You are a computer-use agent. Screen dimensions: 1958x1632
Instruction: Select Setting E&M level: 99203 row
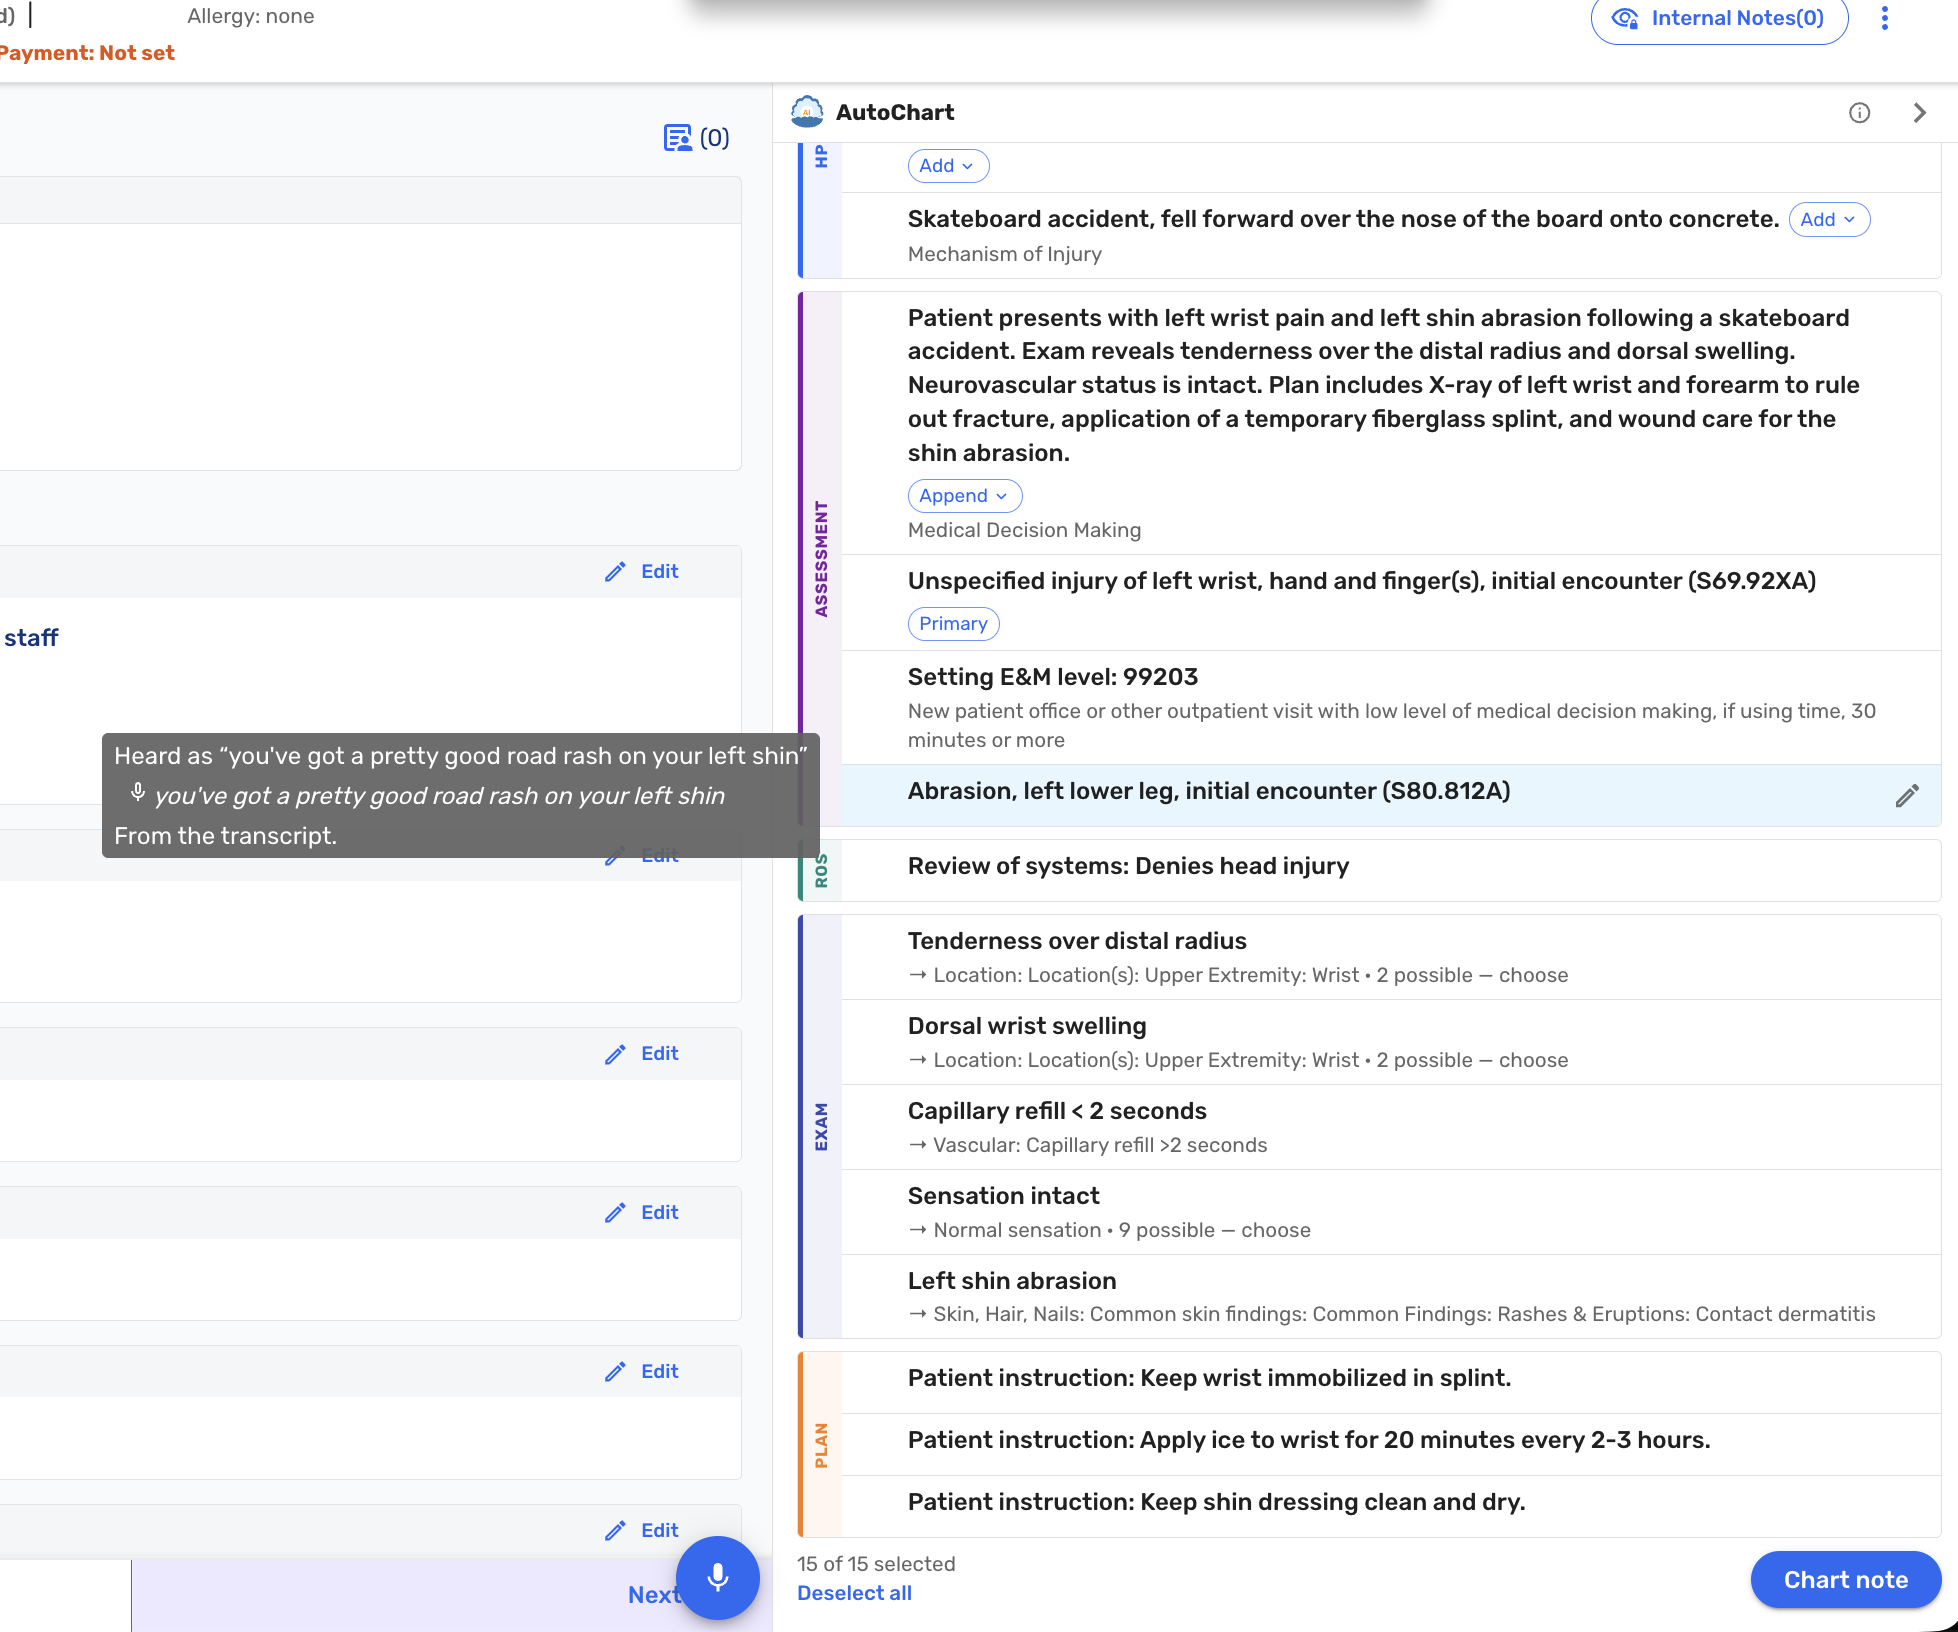pos(1391,708)
